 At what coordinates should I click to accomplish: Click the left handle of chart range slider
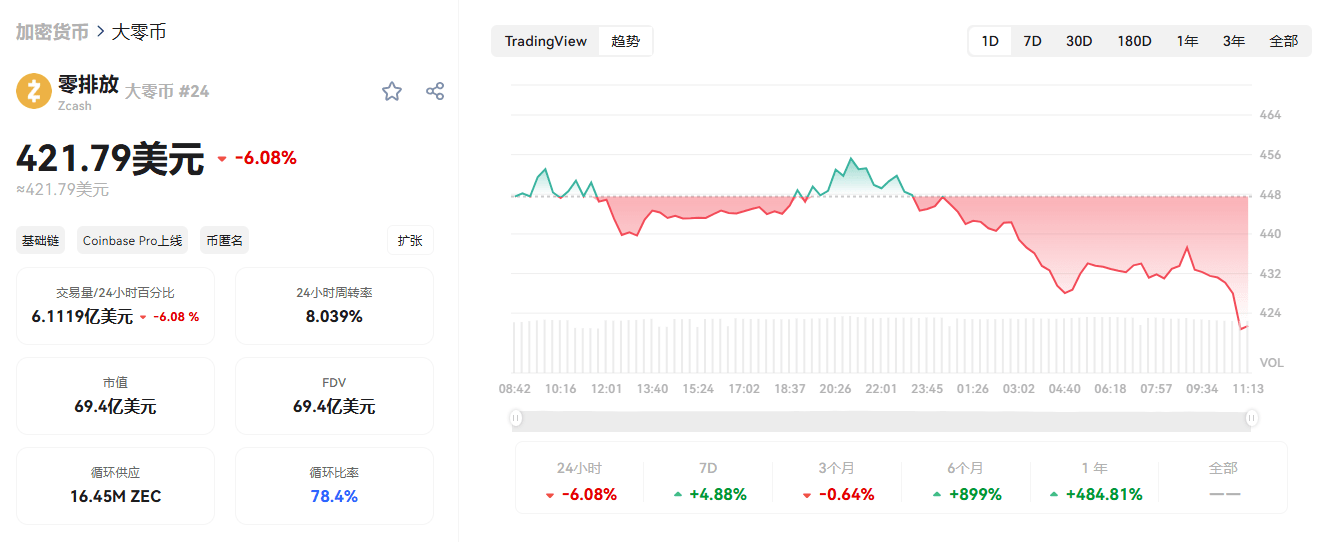[x=516, y=419]
